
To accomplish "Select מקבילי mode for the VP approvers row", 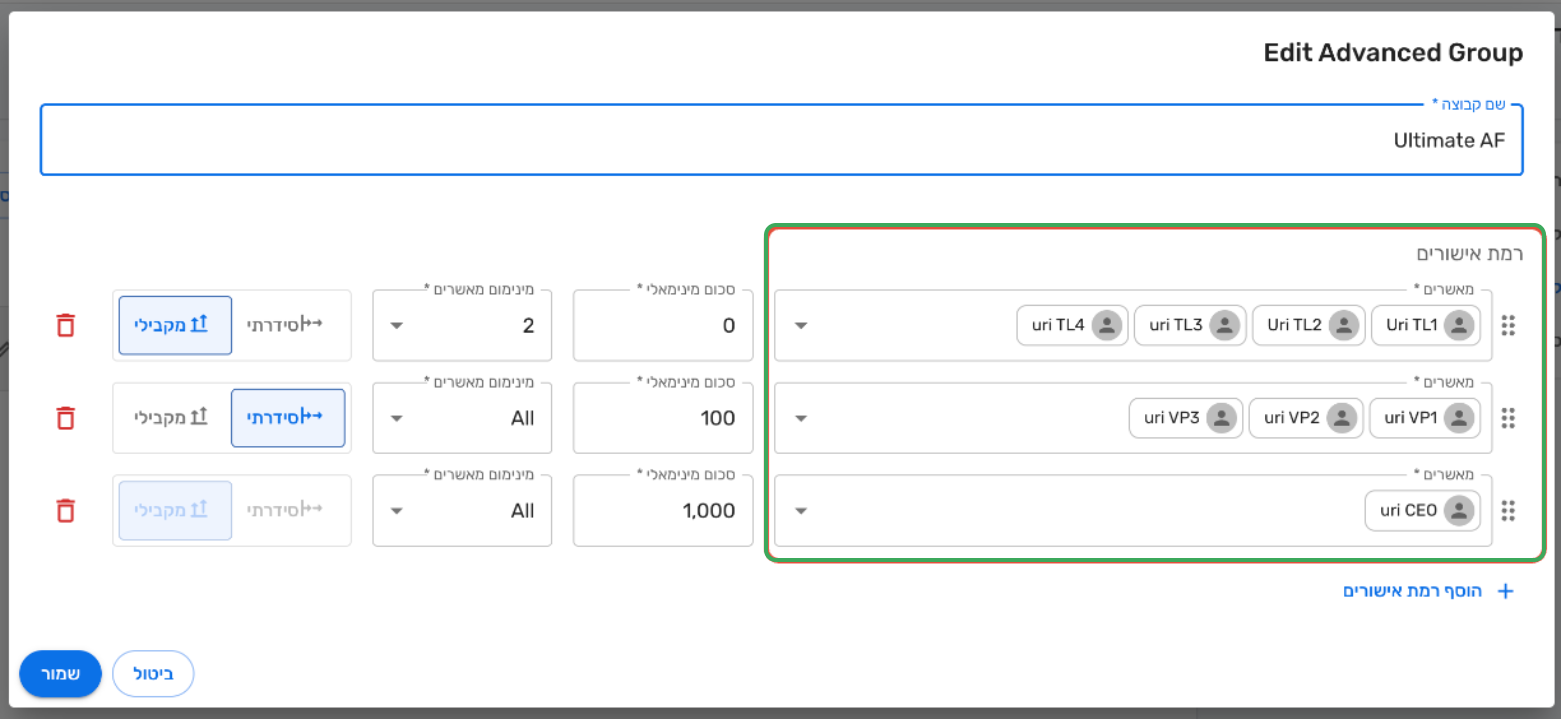I will (175, 418).
